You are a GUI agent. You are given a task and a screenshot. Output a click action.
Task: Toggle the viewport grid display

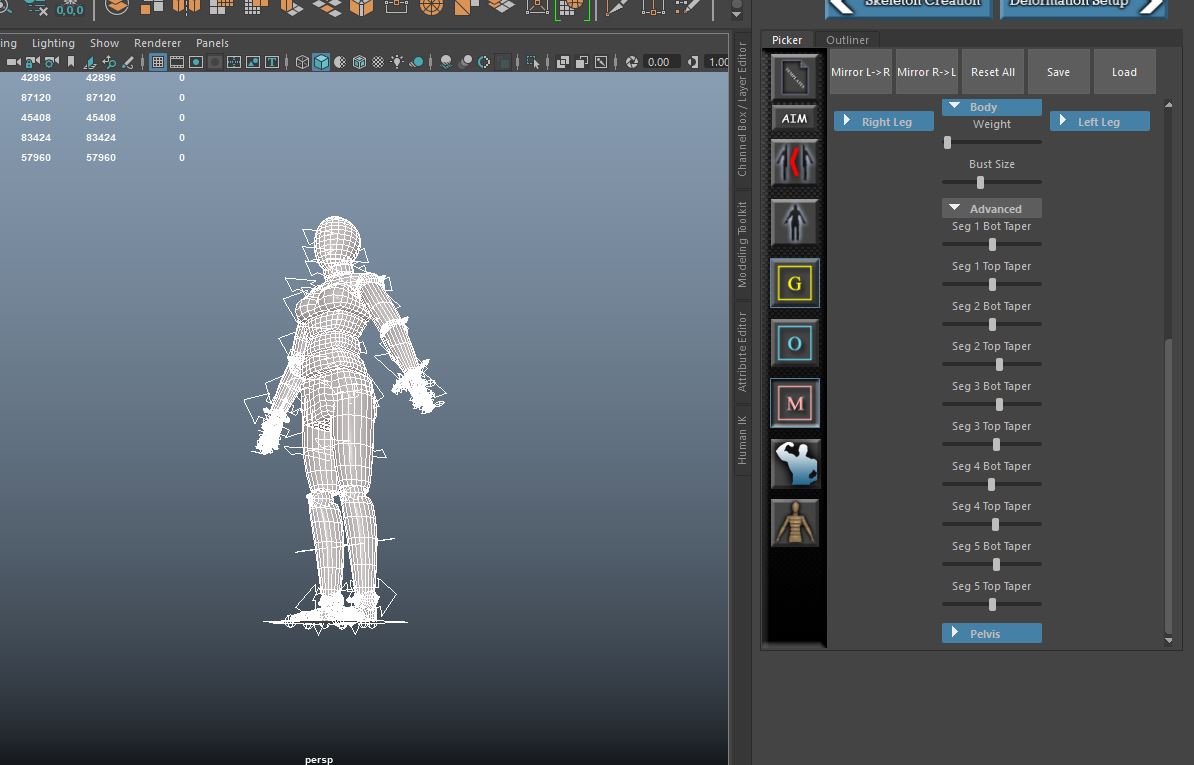[x=158, y=62]
